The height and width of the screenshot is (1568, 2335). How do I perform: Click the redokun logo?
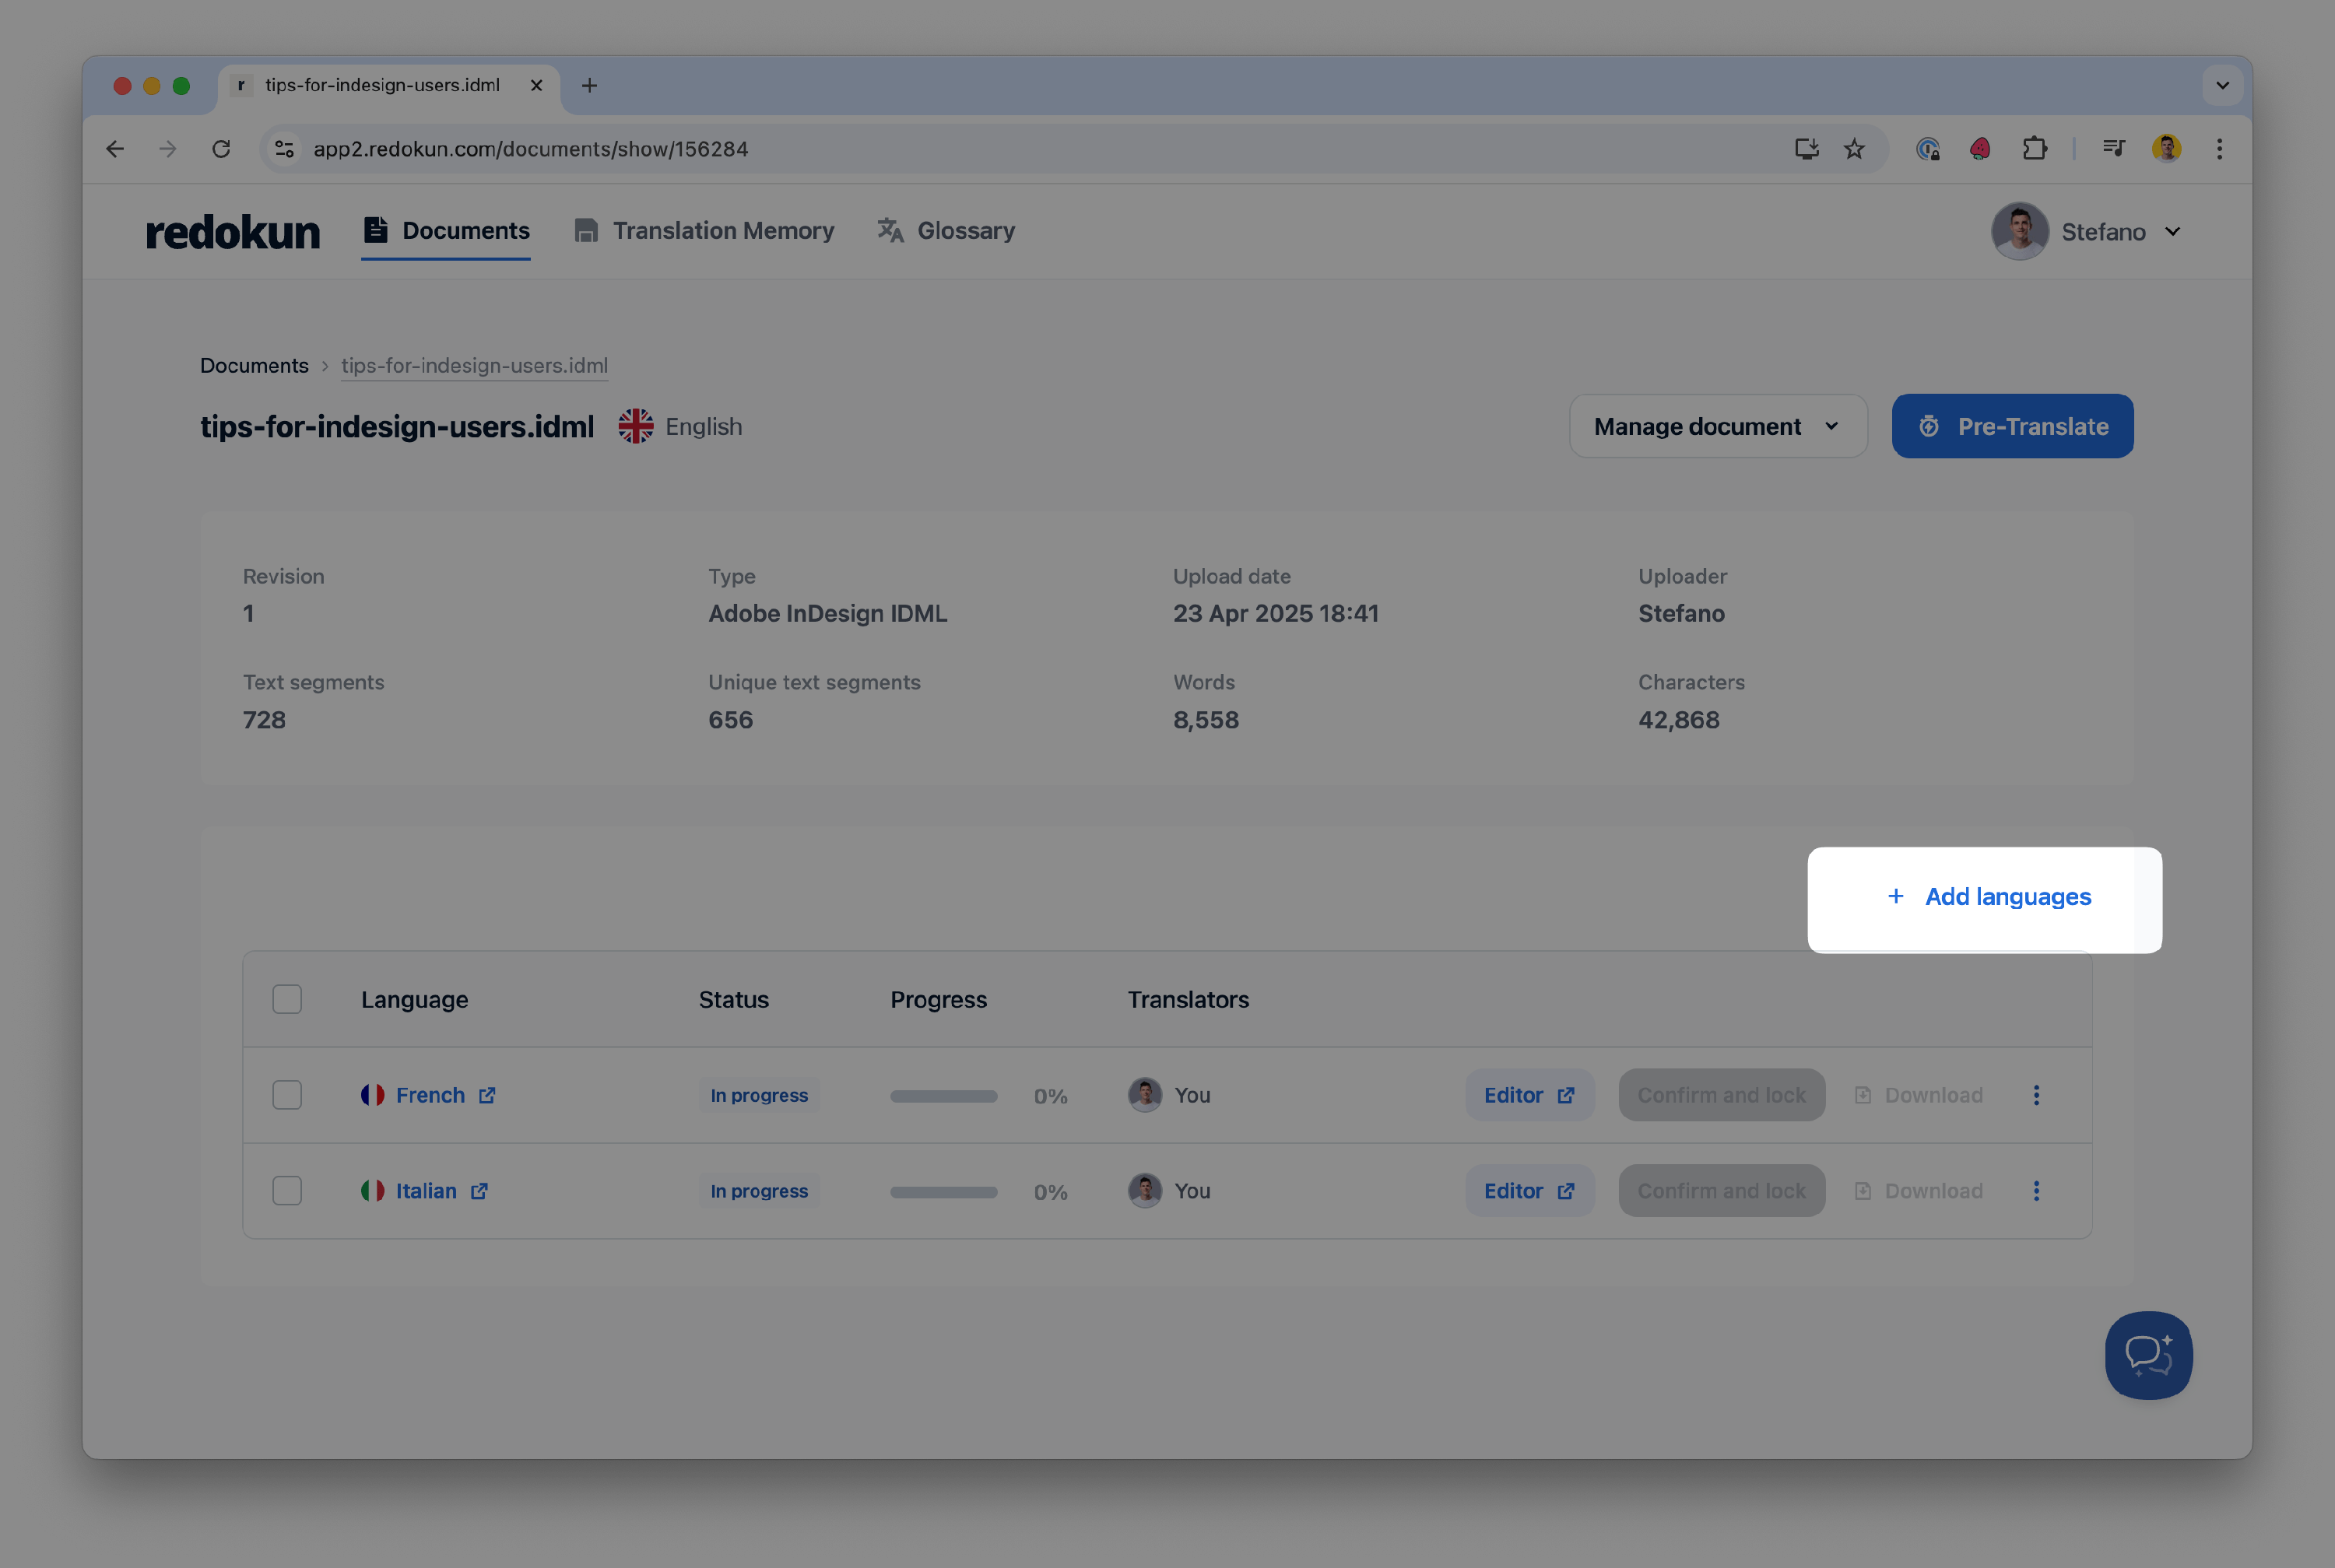point(233,231)
